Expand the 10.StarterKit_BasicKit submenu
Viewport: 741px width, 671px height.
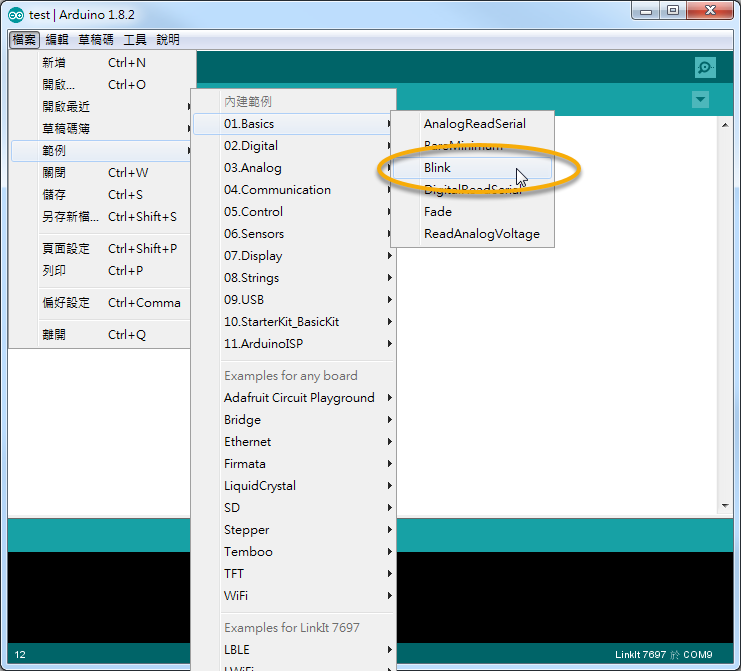[x=294, y=322]
